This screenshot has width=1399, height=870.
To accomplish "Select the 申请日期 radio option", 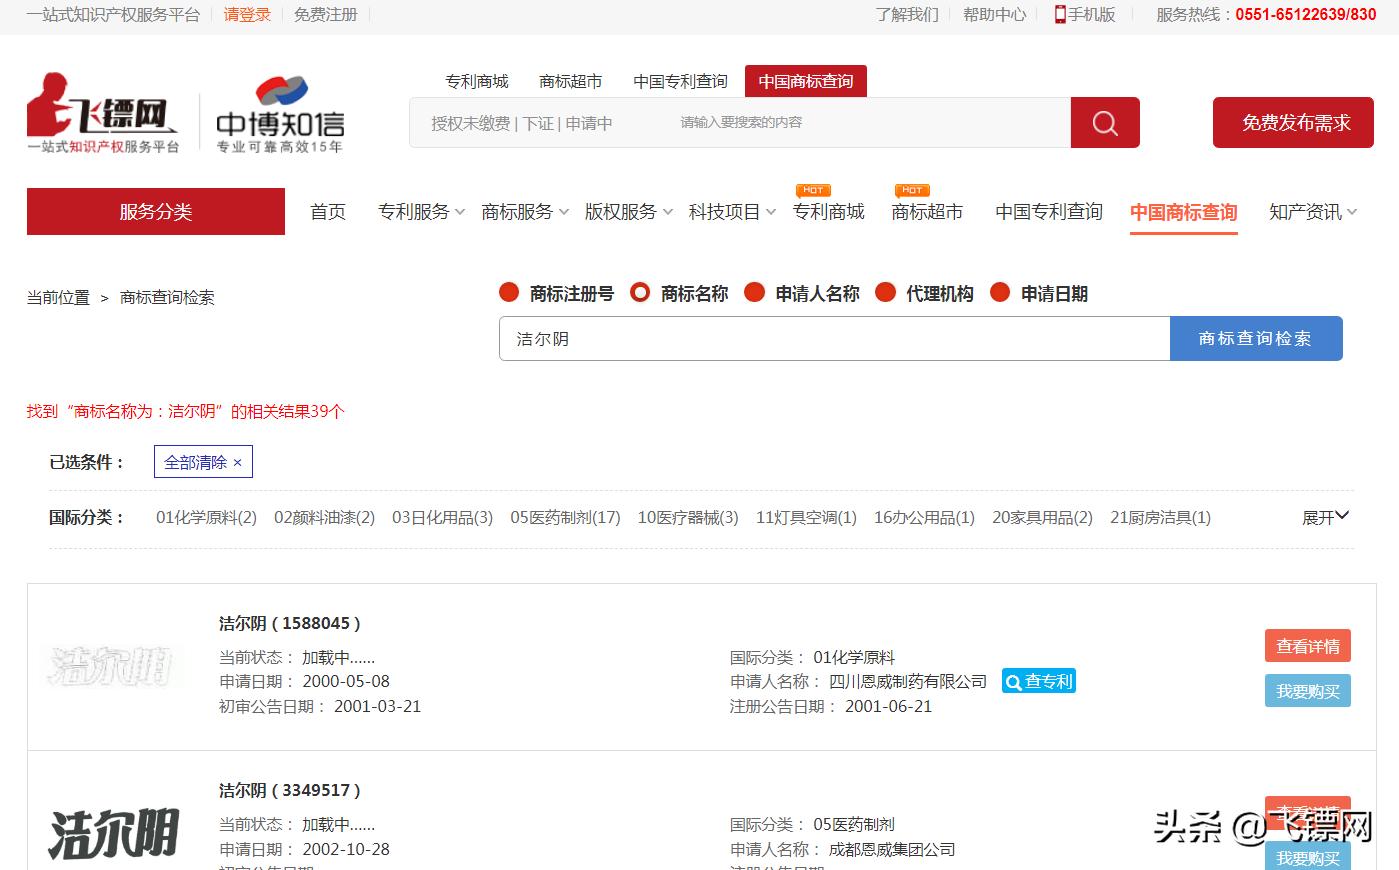I will coord(1001,292).
